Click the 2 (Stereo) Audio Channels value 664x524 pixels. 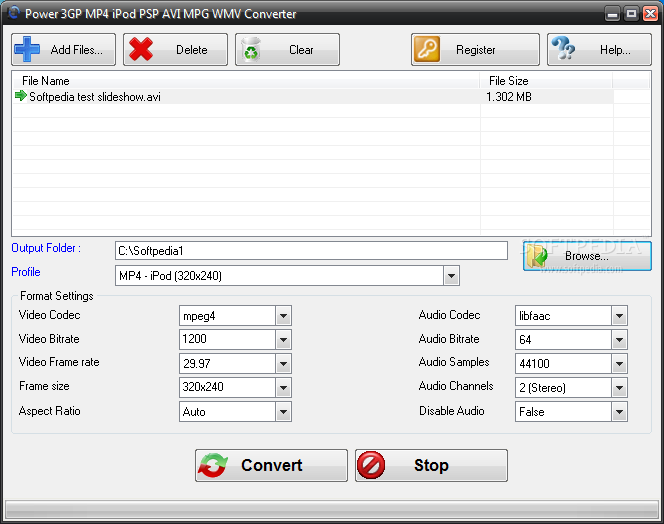[x=542, y=388]
